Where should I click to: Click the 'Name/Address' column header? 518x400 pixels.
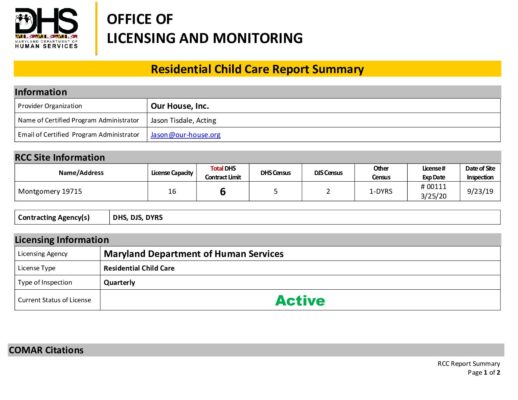81,173
